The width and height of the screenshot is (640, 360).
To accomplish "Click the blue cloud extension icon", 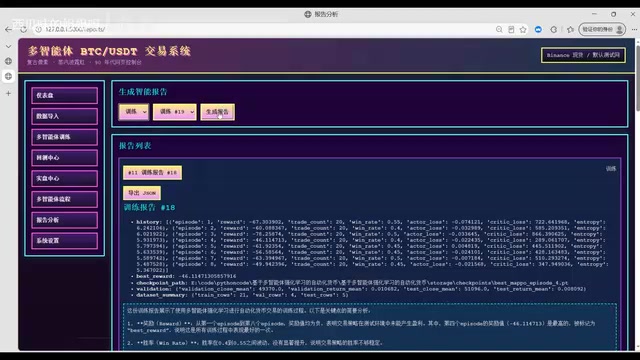I will pyautogui.click(x=538, y=29).
